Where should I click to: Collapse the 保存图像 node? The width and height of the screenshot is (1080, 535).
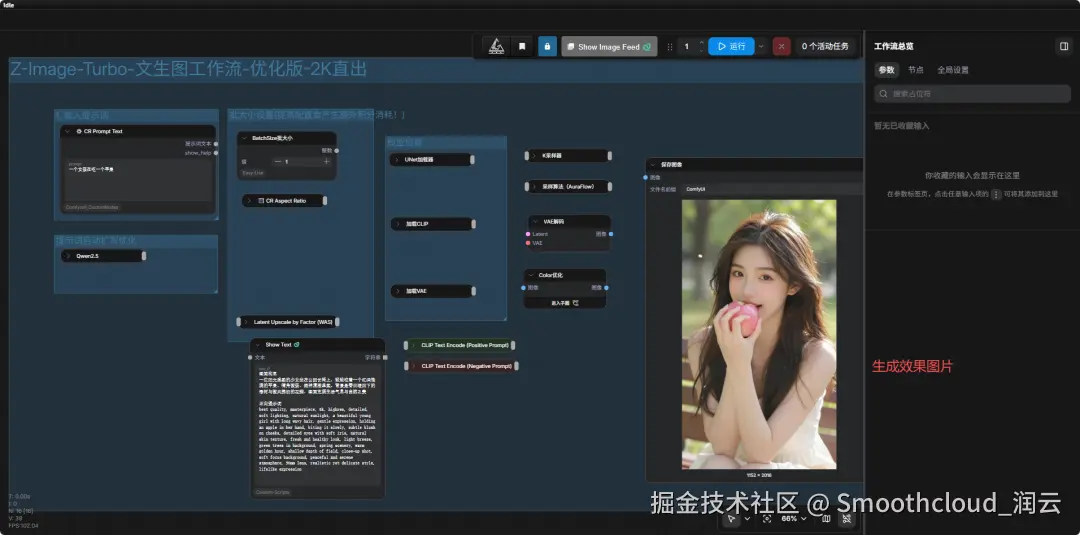pos(653,165)
